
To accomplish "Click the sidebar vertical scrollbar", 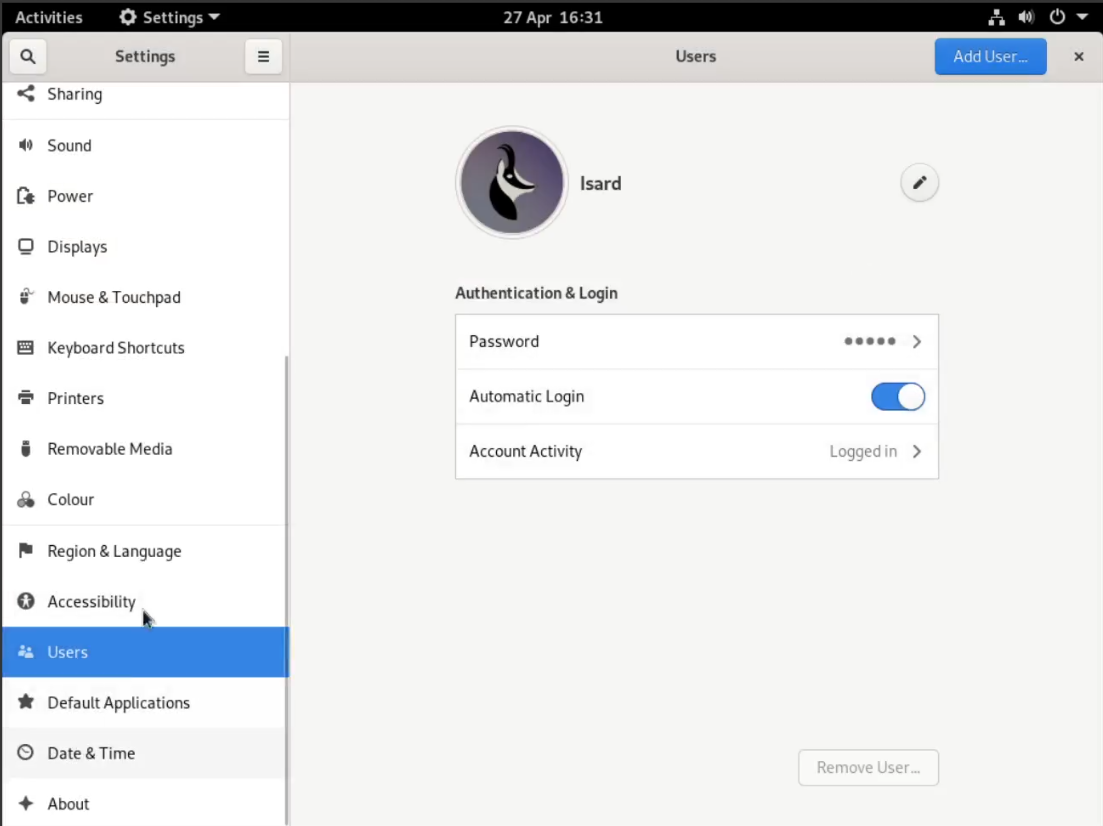I will 287,590.
